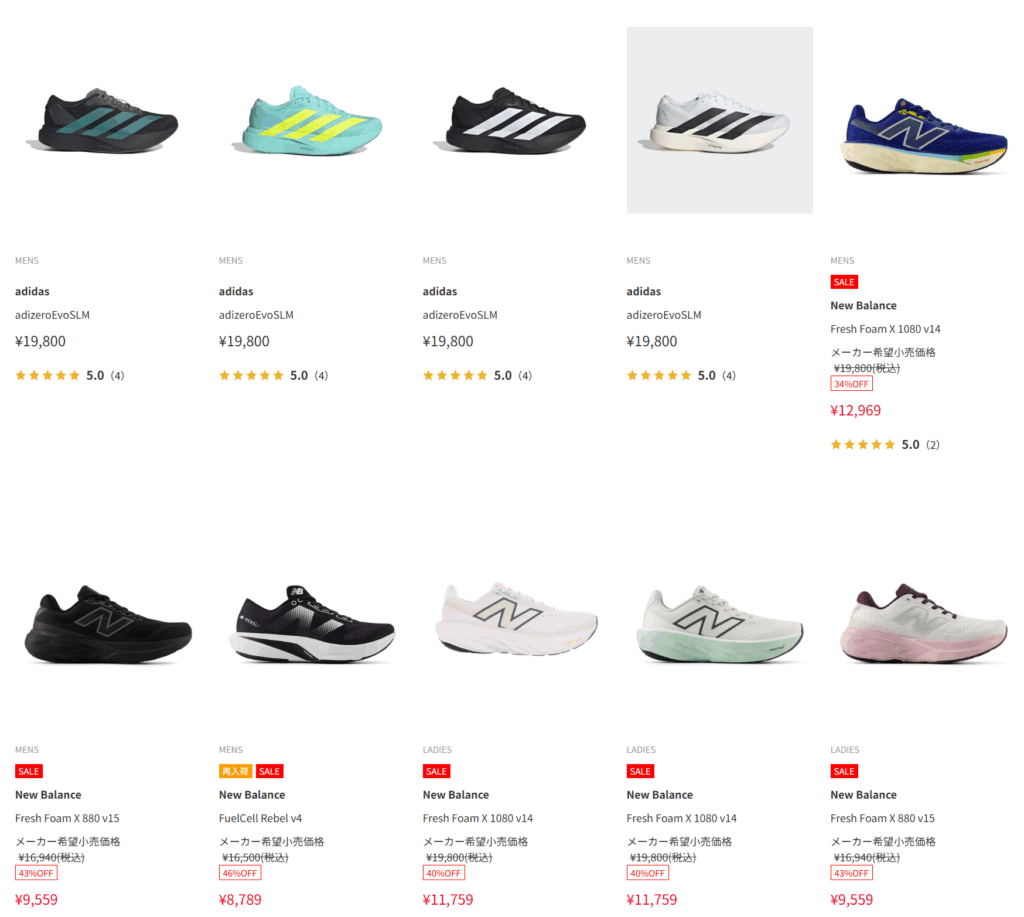The width and height of the screenshot is (1024, 917).
Task: Open the white adidas shoe on gray background
Action: tap(720, 120)
